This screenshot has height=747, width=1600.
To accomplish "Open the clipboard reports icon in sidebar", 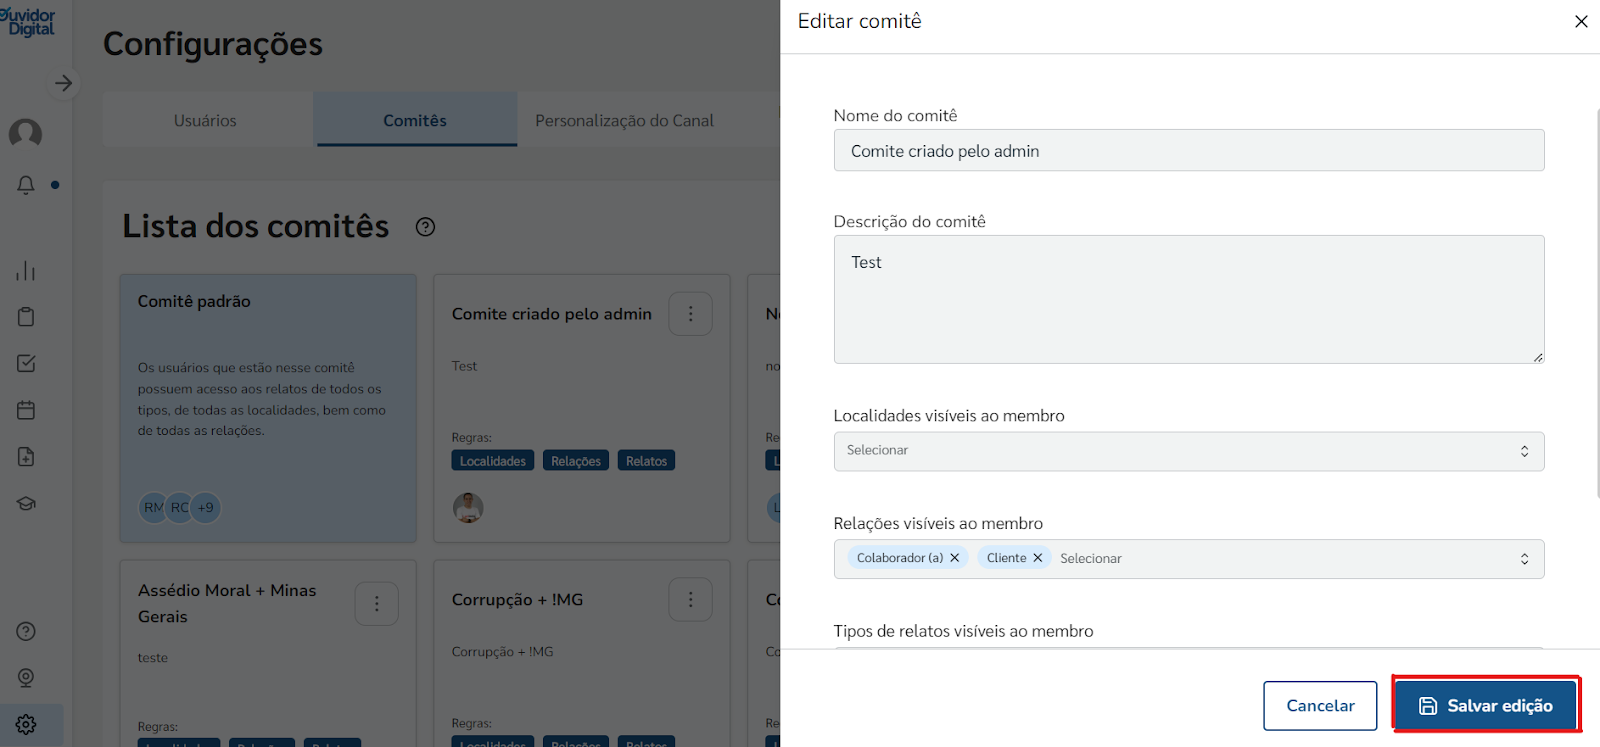I will coord(26,317).
